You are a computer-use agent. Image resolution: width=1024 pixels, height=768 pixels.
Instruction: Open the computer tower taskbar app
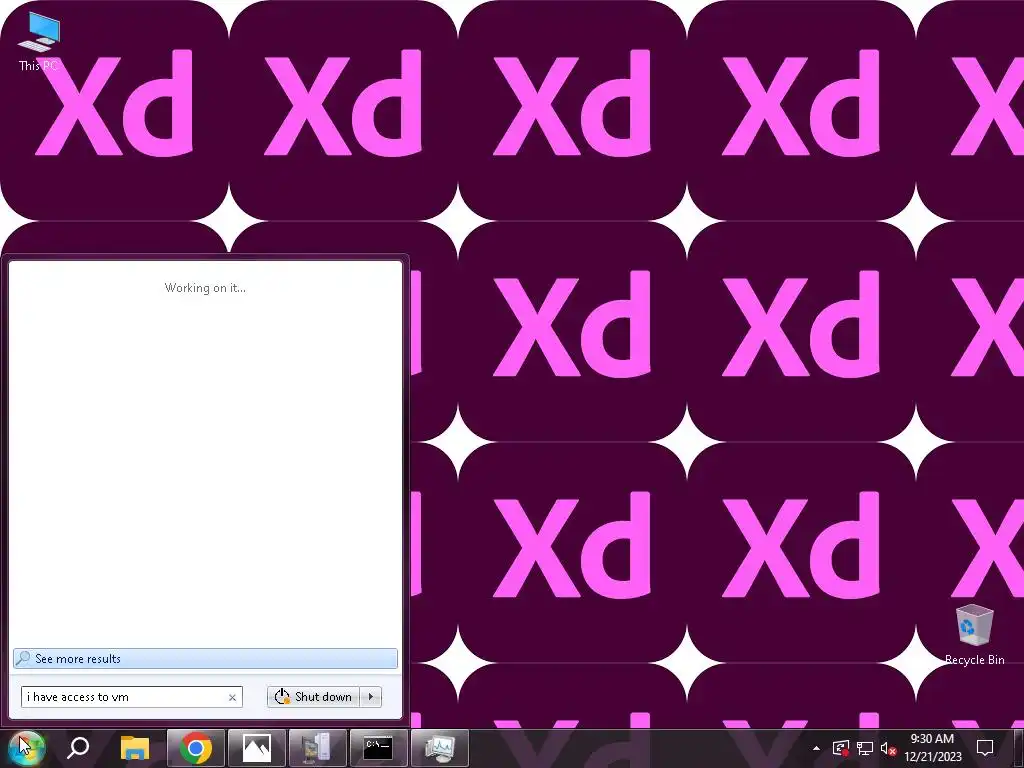tap(318, 748)
